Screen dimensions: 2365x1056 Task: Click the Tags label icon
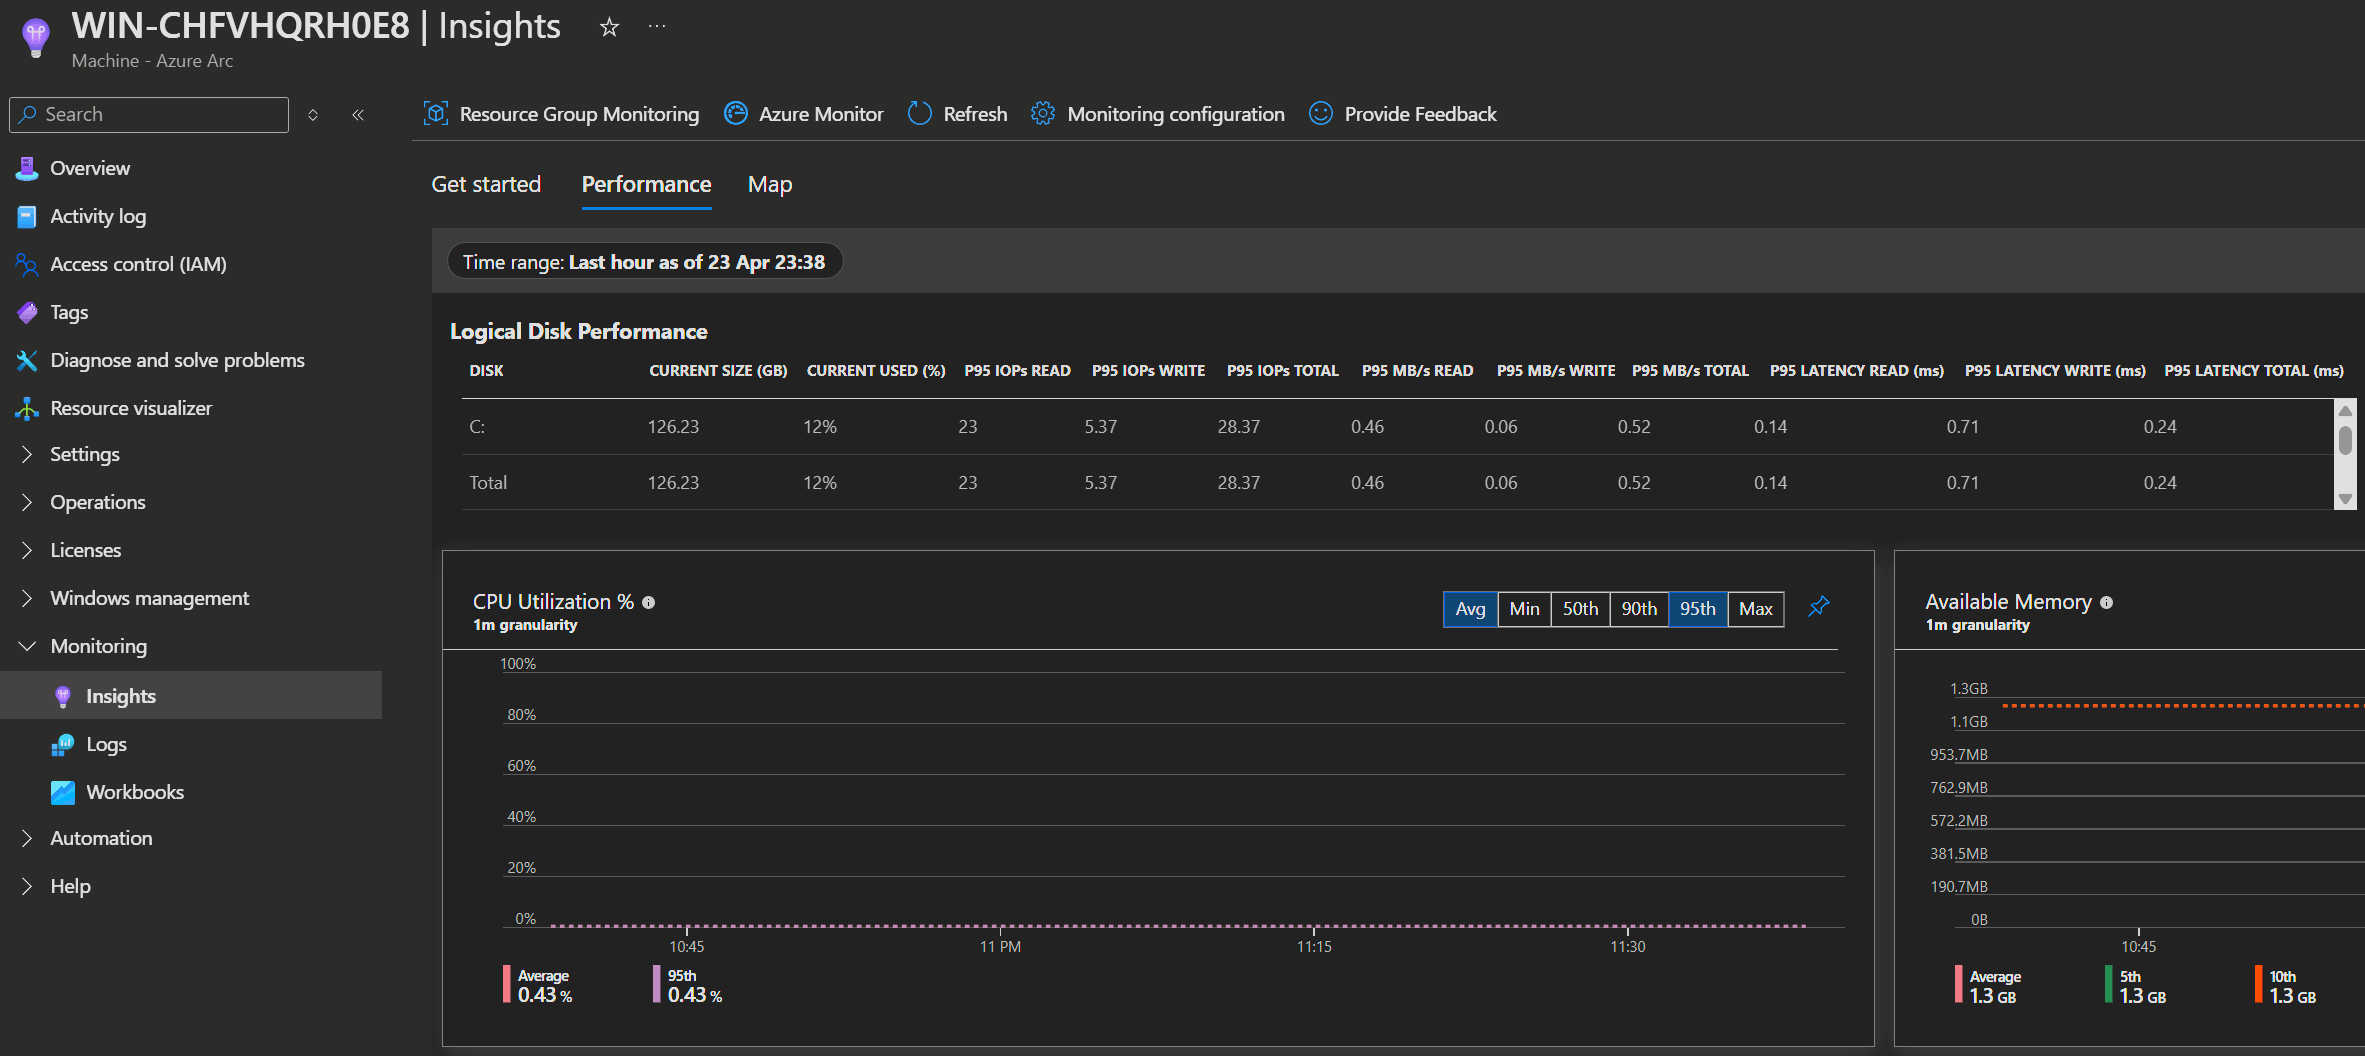pyautogui.click(x=27, y=312)
